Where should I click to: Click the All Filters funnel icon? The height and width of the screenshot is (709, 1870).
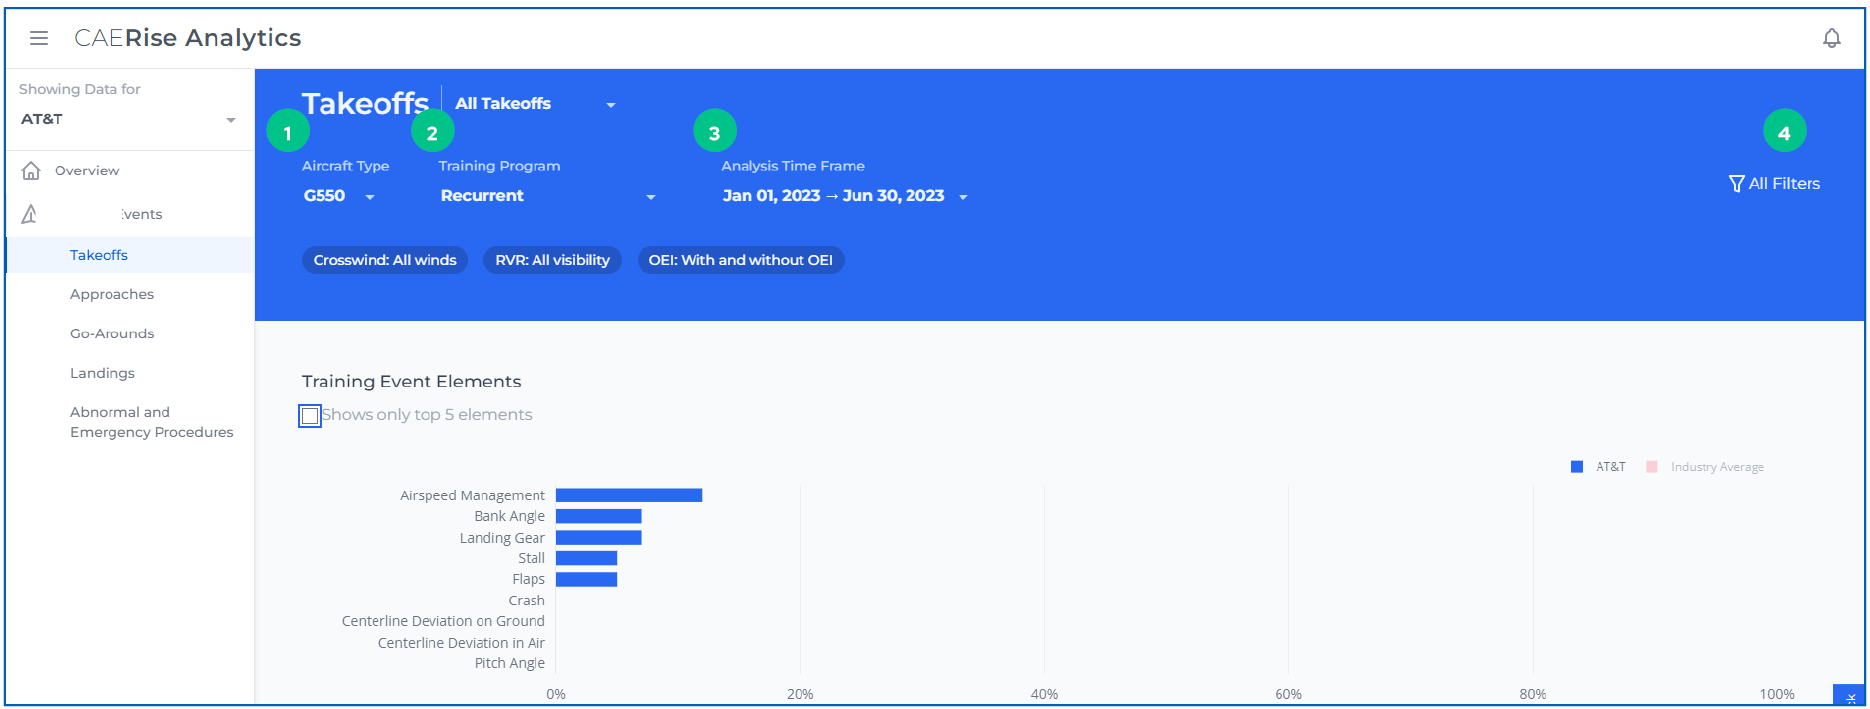(1736, 184)
